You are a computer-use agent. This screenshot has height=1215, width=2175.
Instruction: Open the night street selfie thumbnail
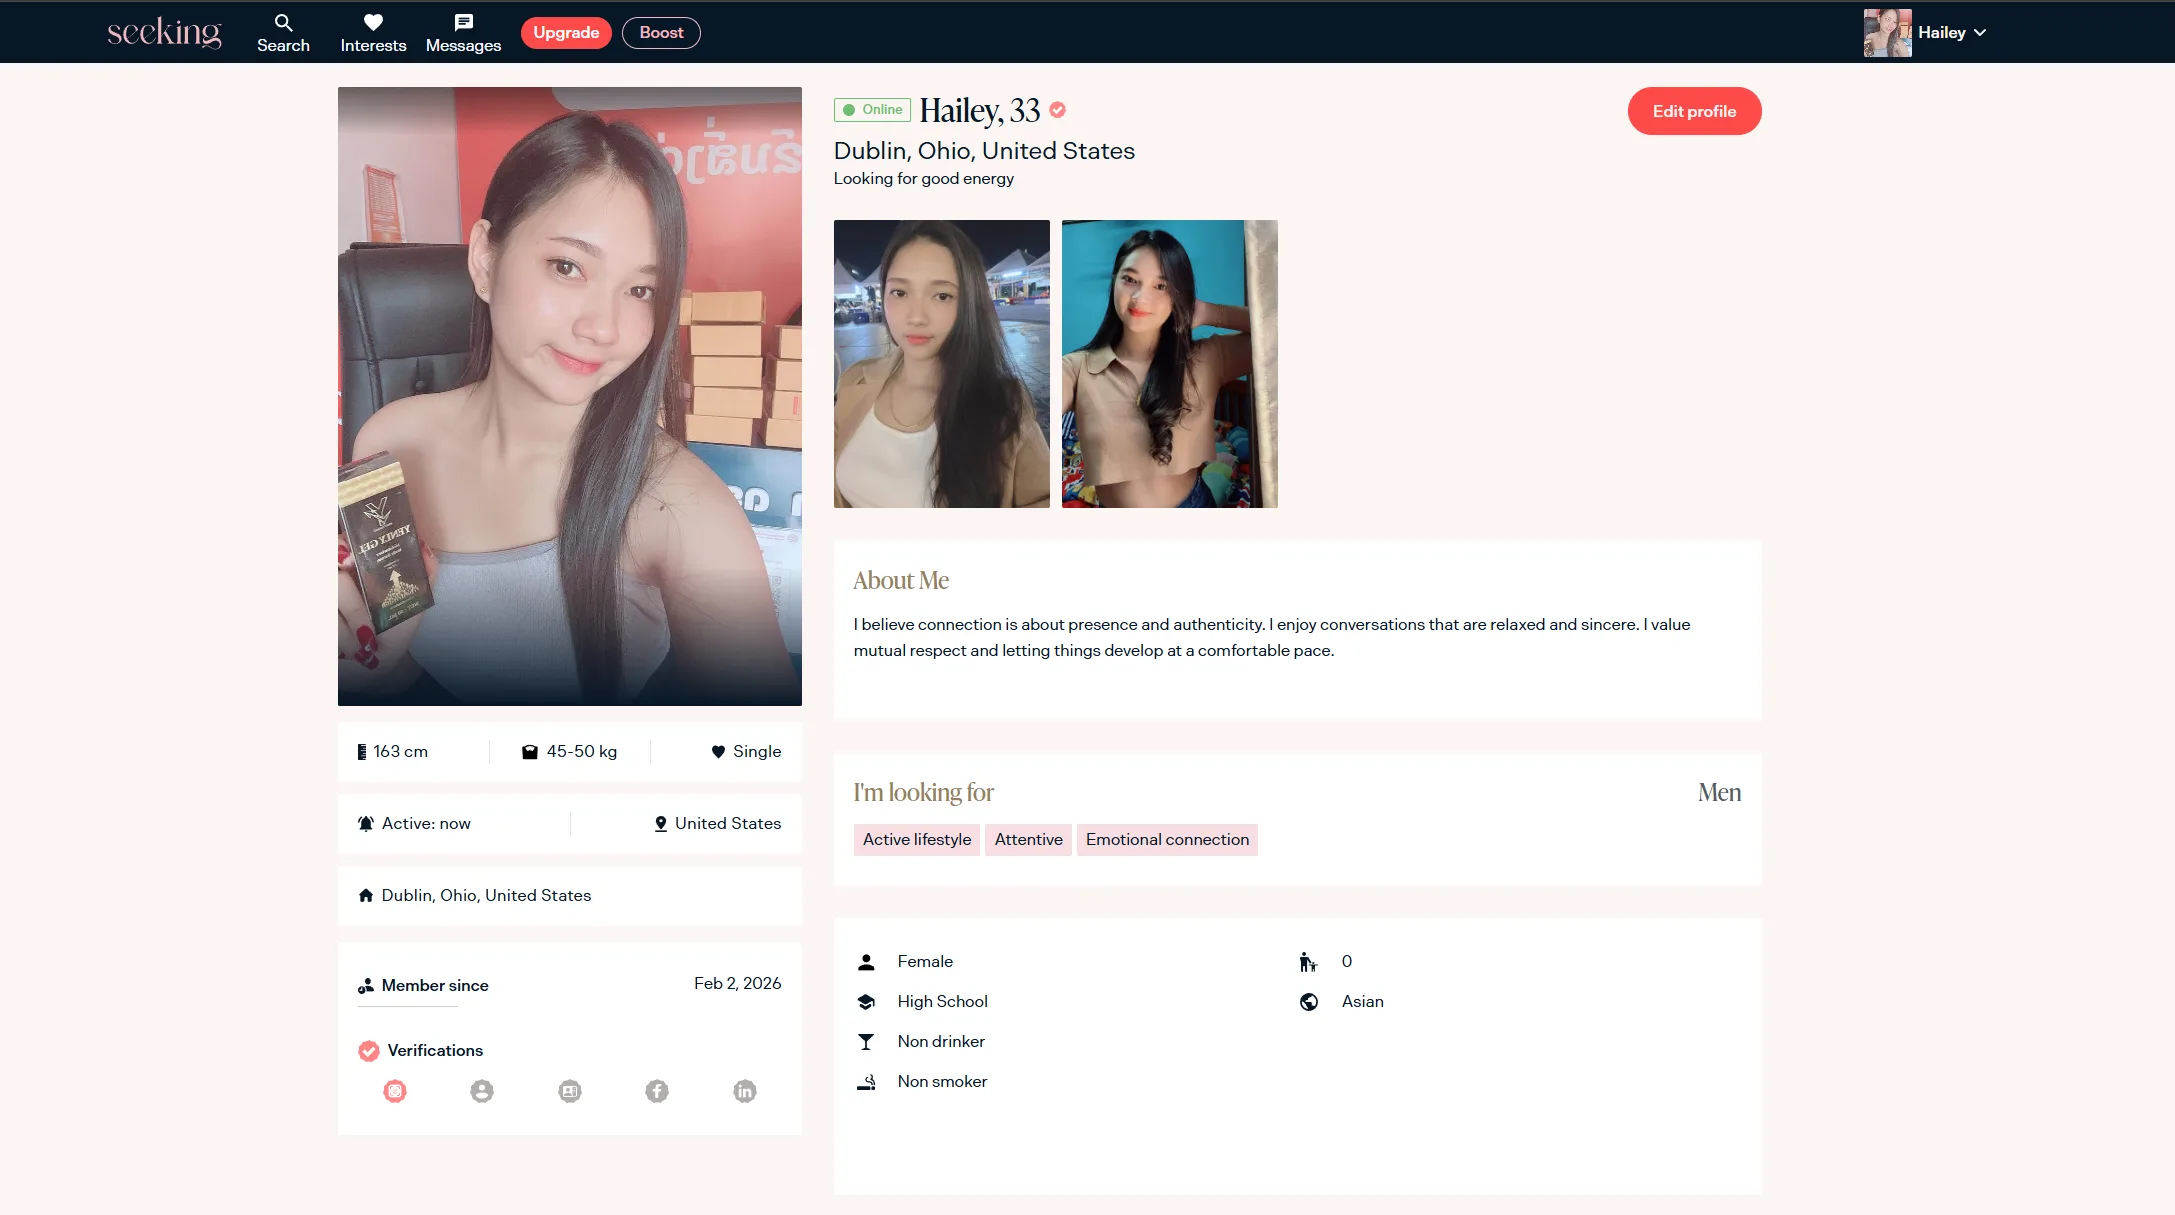942,364
